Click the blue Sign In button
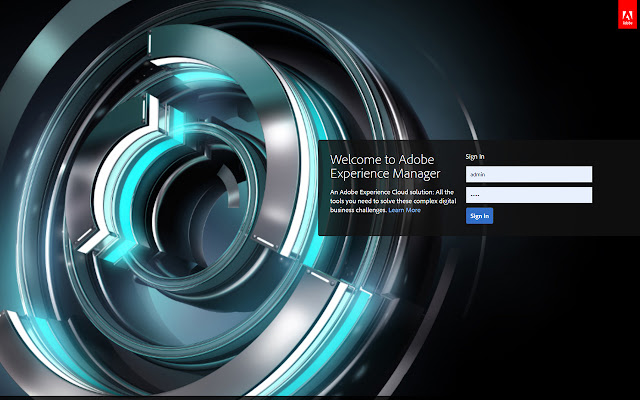Viewport: 640px width, 400px height. 480,216
